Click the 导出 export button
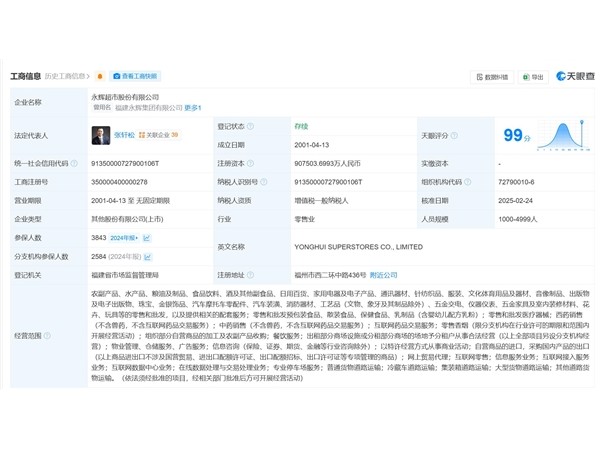Screen dimensions: 600x450 [533, 77]
